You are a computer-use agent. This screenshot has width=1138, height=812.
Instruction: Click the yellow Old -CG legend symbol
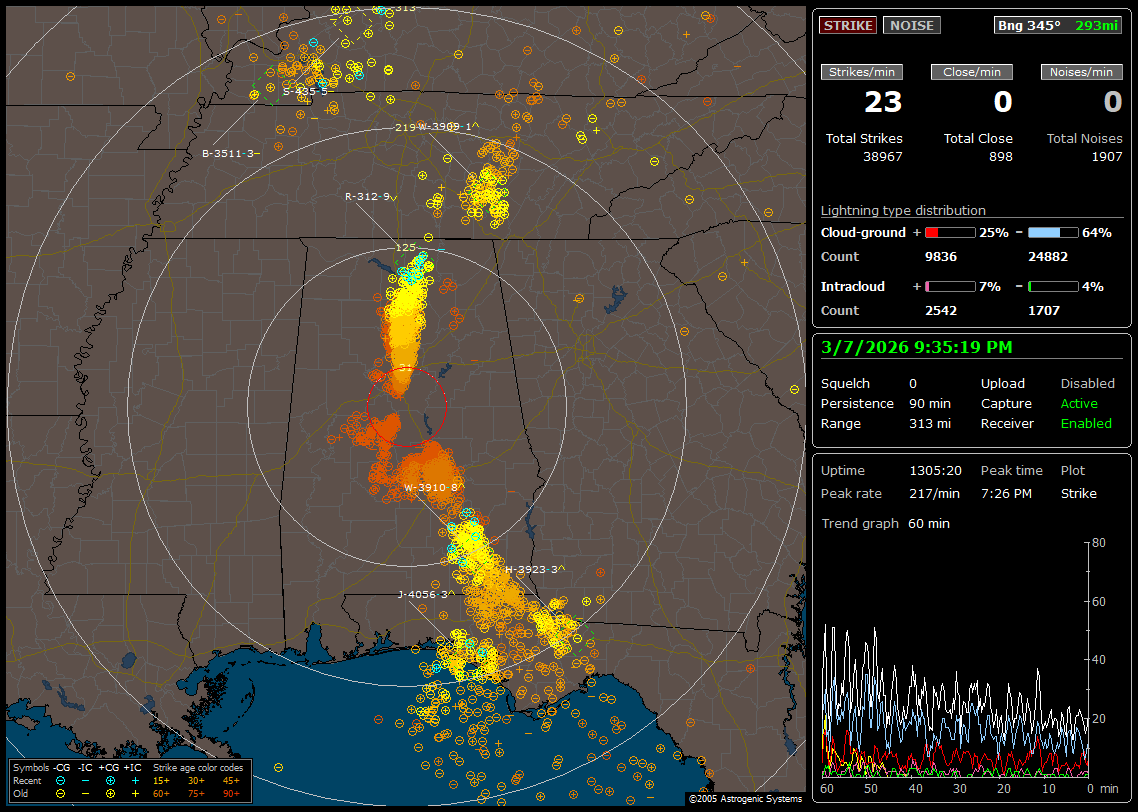click(61, 791)
